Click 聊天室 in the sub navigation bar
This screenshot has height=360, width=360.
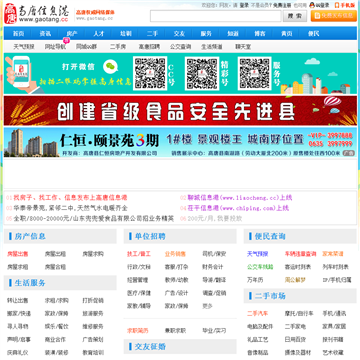(243, 47)
